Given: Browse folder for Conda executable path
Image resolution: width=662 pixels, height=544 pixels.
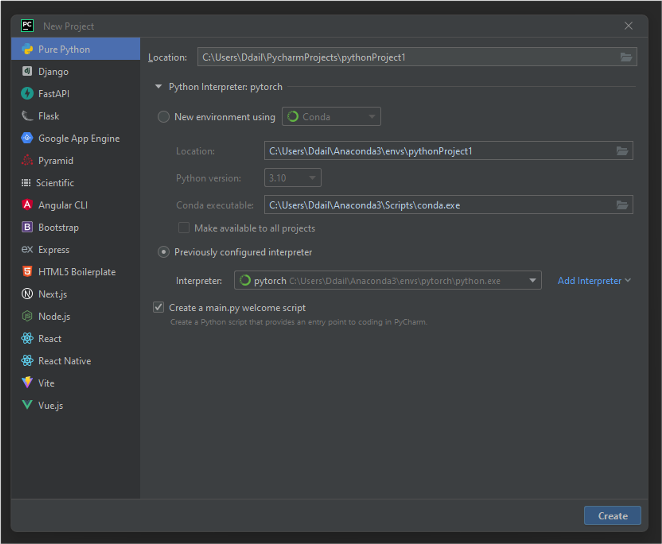Looking at the screenshot, I should (622, 205).
